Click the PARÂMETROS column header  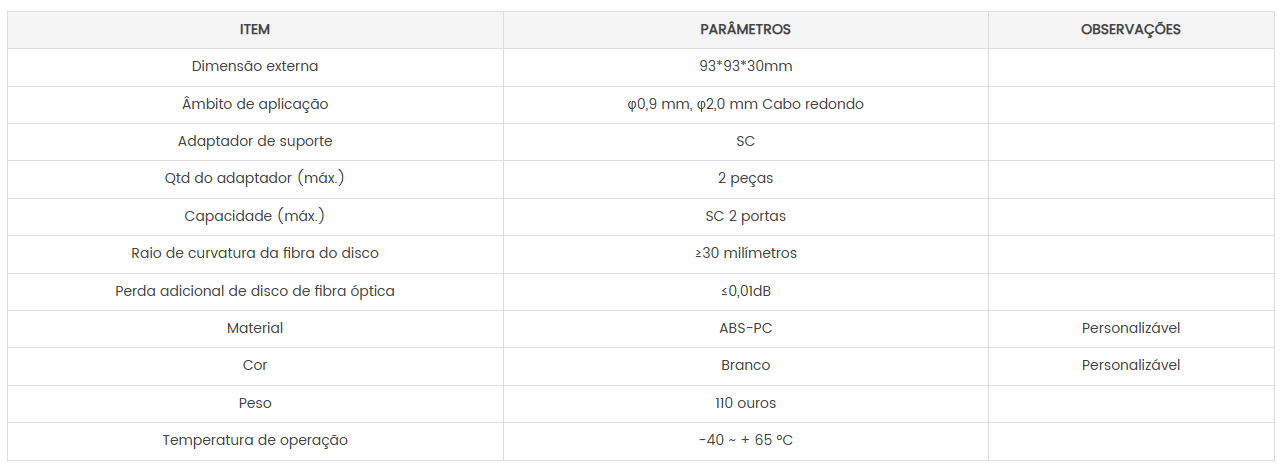(x=745, y=30)
